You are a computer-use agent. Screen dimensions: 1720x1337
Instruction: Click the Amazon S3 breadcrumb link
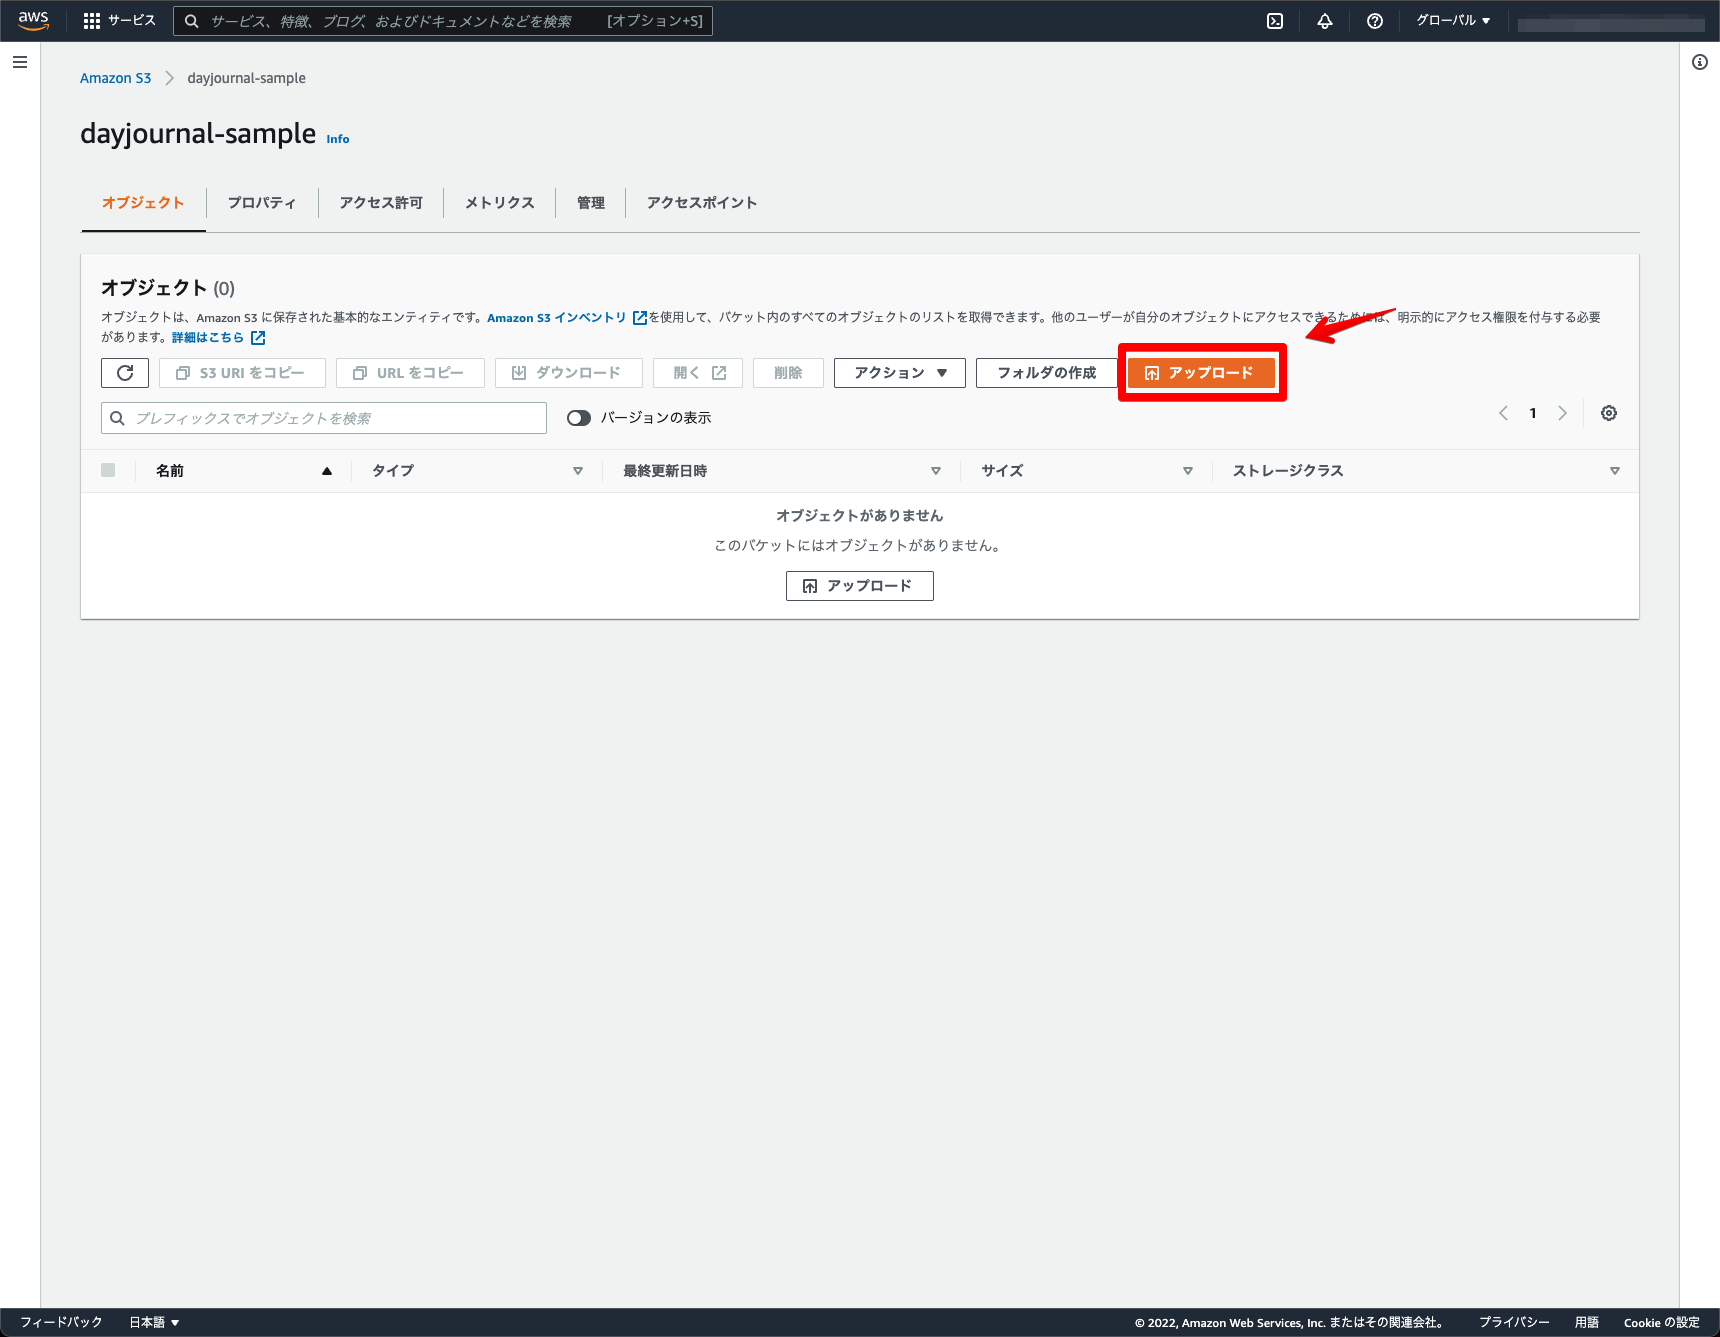[116, 78]
